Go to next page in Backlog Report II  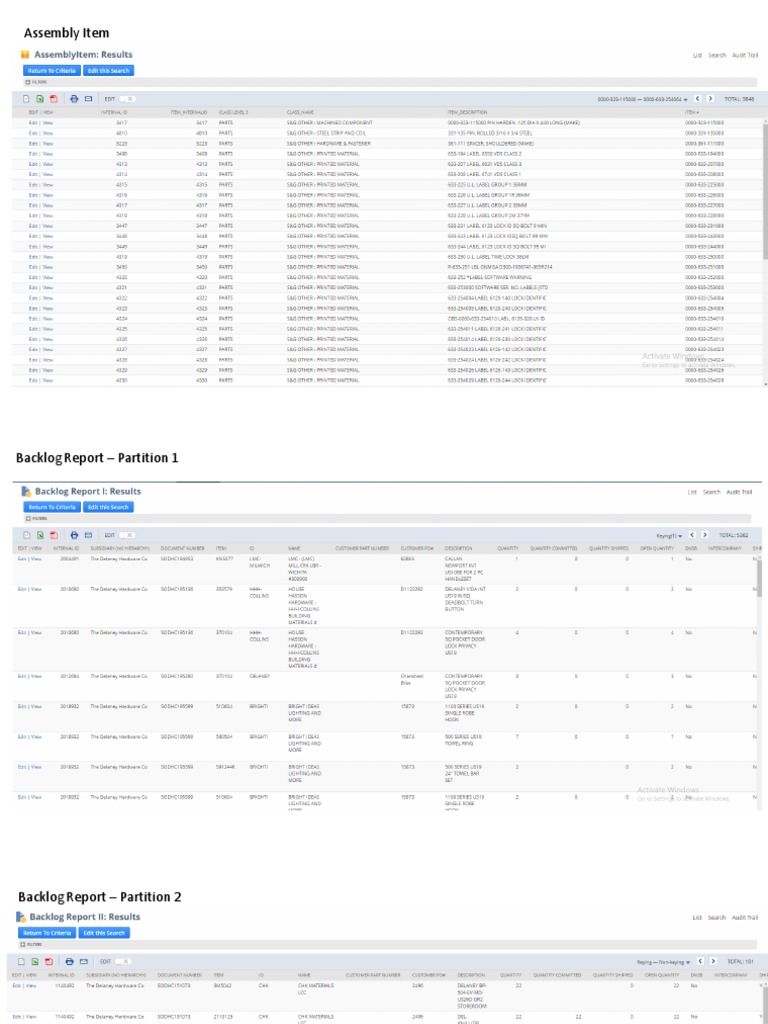click(714, 961)
